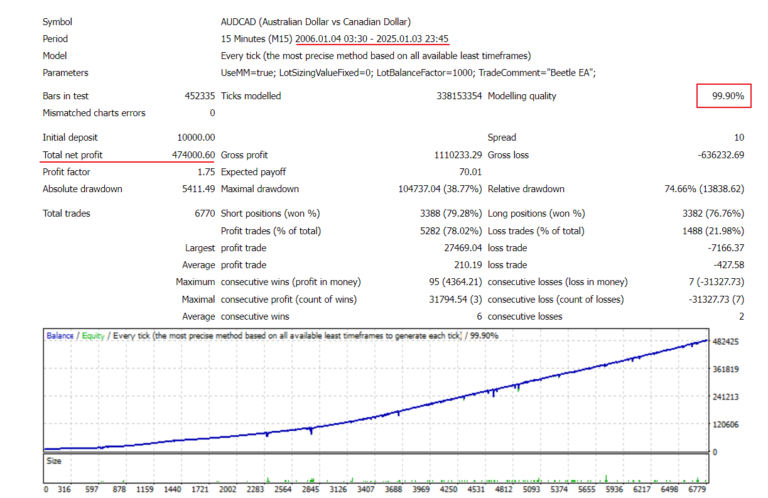Click the underlined test period date range
This screenshot has width=768, height=498.
[x=362, y=38]
